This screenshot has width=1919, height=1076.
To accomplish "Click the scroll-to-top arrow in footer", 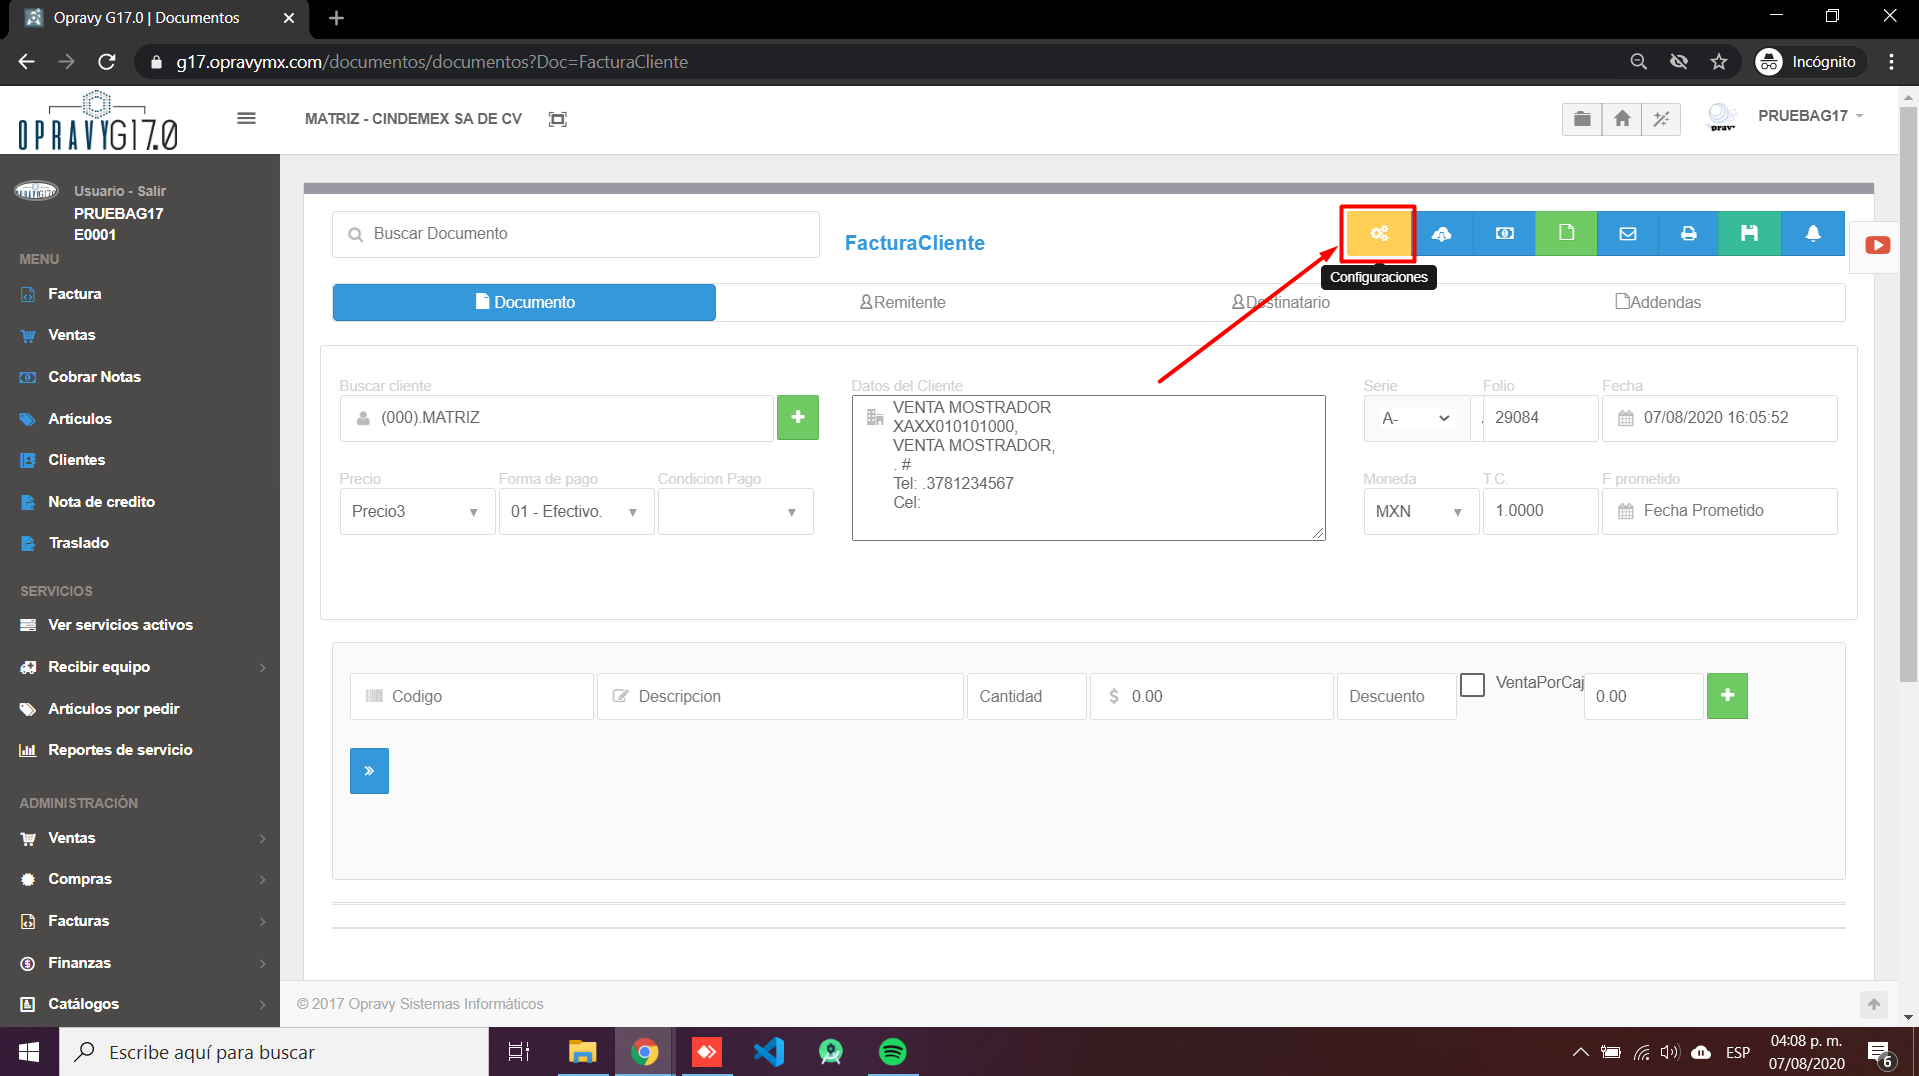I will click(1874, 1004).
